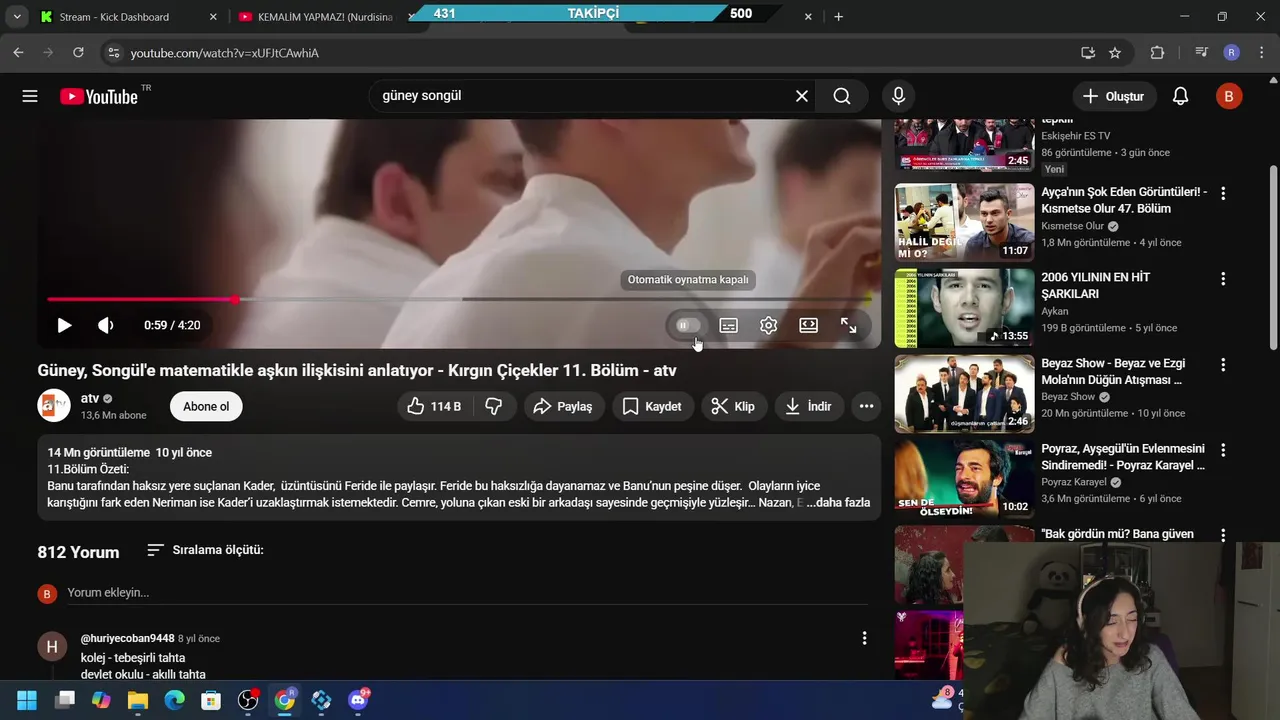Viewport: 1280px width, 720px height.
Task: Switch to theater mode view
Action: tap(808, 325)
